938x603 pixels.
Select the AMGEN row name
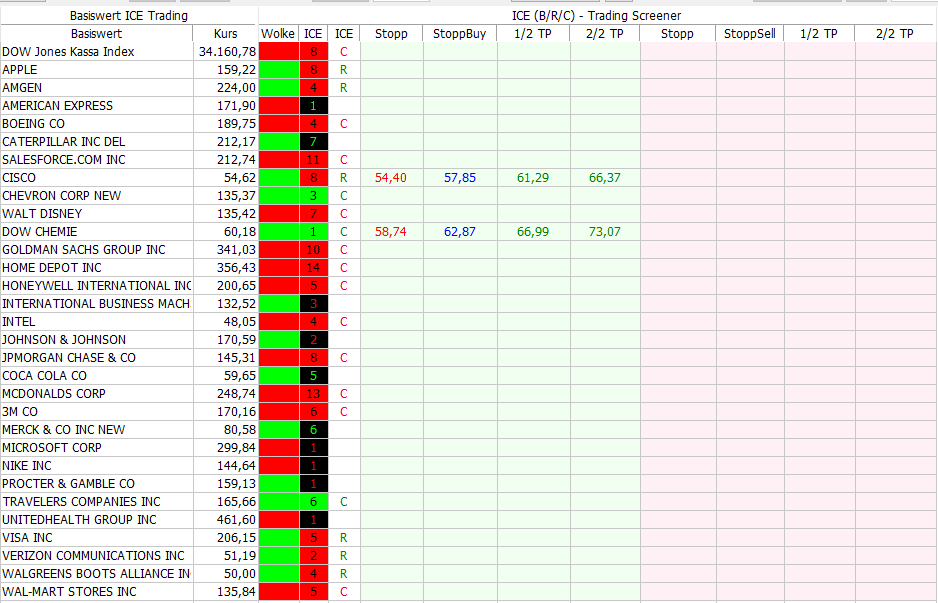click(22, 88)
